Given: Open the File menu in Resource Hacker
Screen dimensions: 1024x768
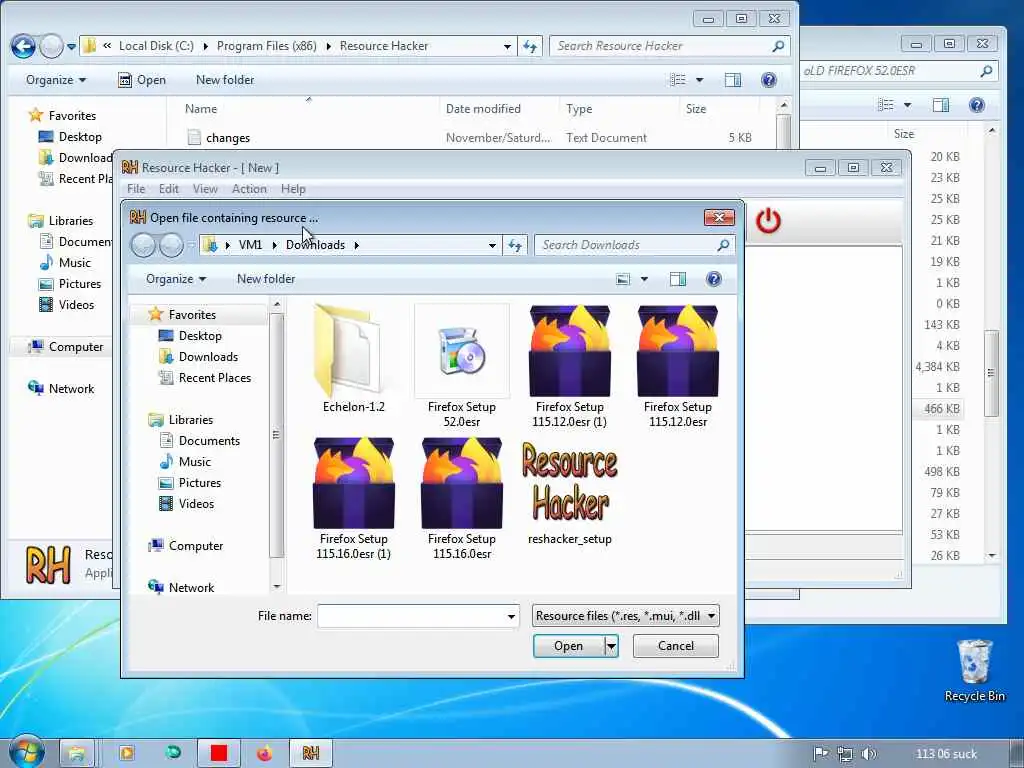Looking at the screenshot, I should tap(136, 189).
